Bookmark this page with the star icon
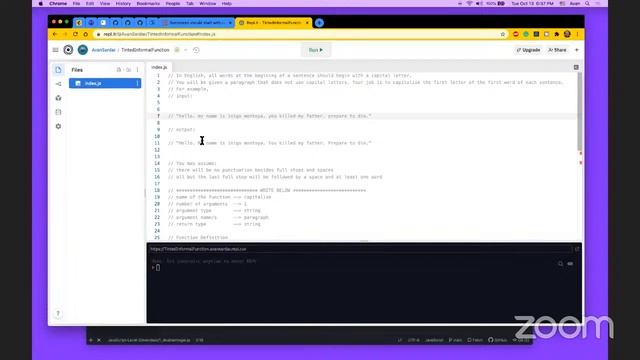640x360 pixels. pos(503,34)
